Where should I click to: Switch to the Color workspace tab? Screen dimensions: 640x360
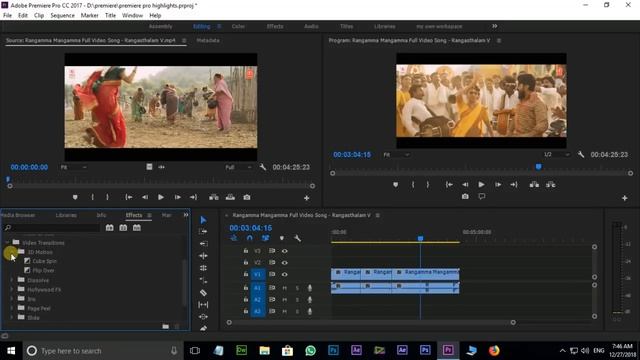[x=238, y=26]
